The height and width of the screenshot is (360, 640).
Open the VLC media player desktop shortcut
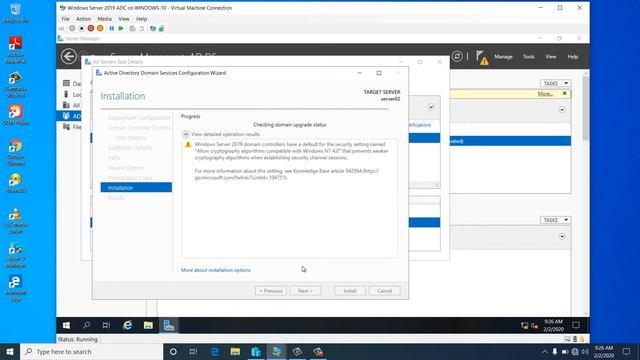16,220
